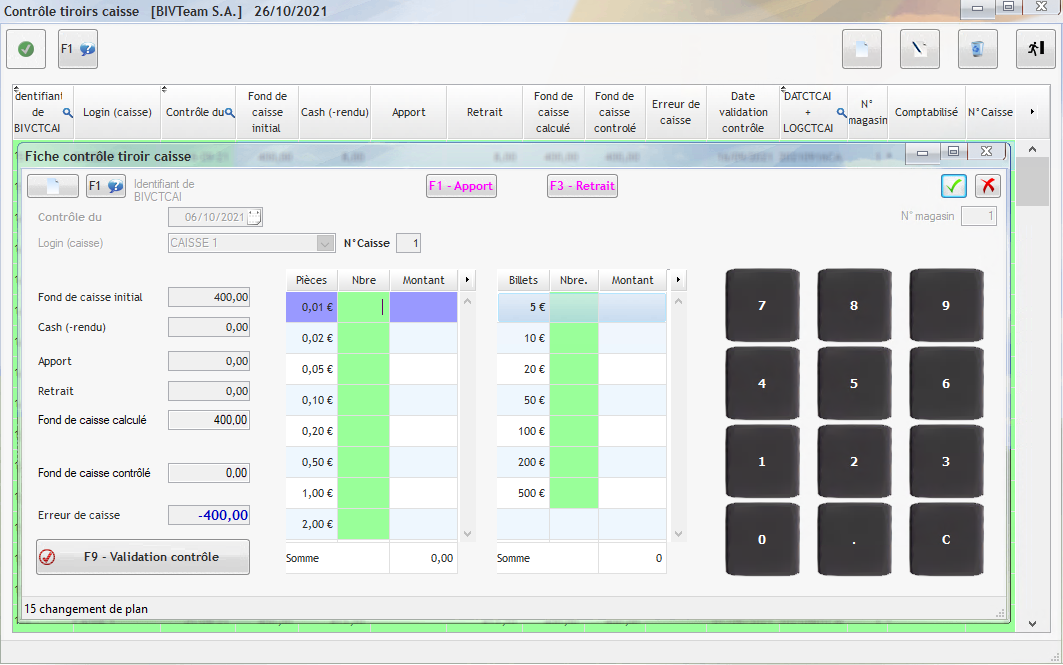Click the Comptabilisé column header
This screenshot has height=665, width=1063.
pyautogui.click(x=926, y=112)
